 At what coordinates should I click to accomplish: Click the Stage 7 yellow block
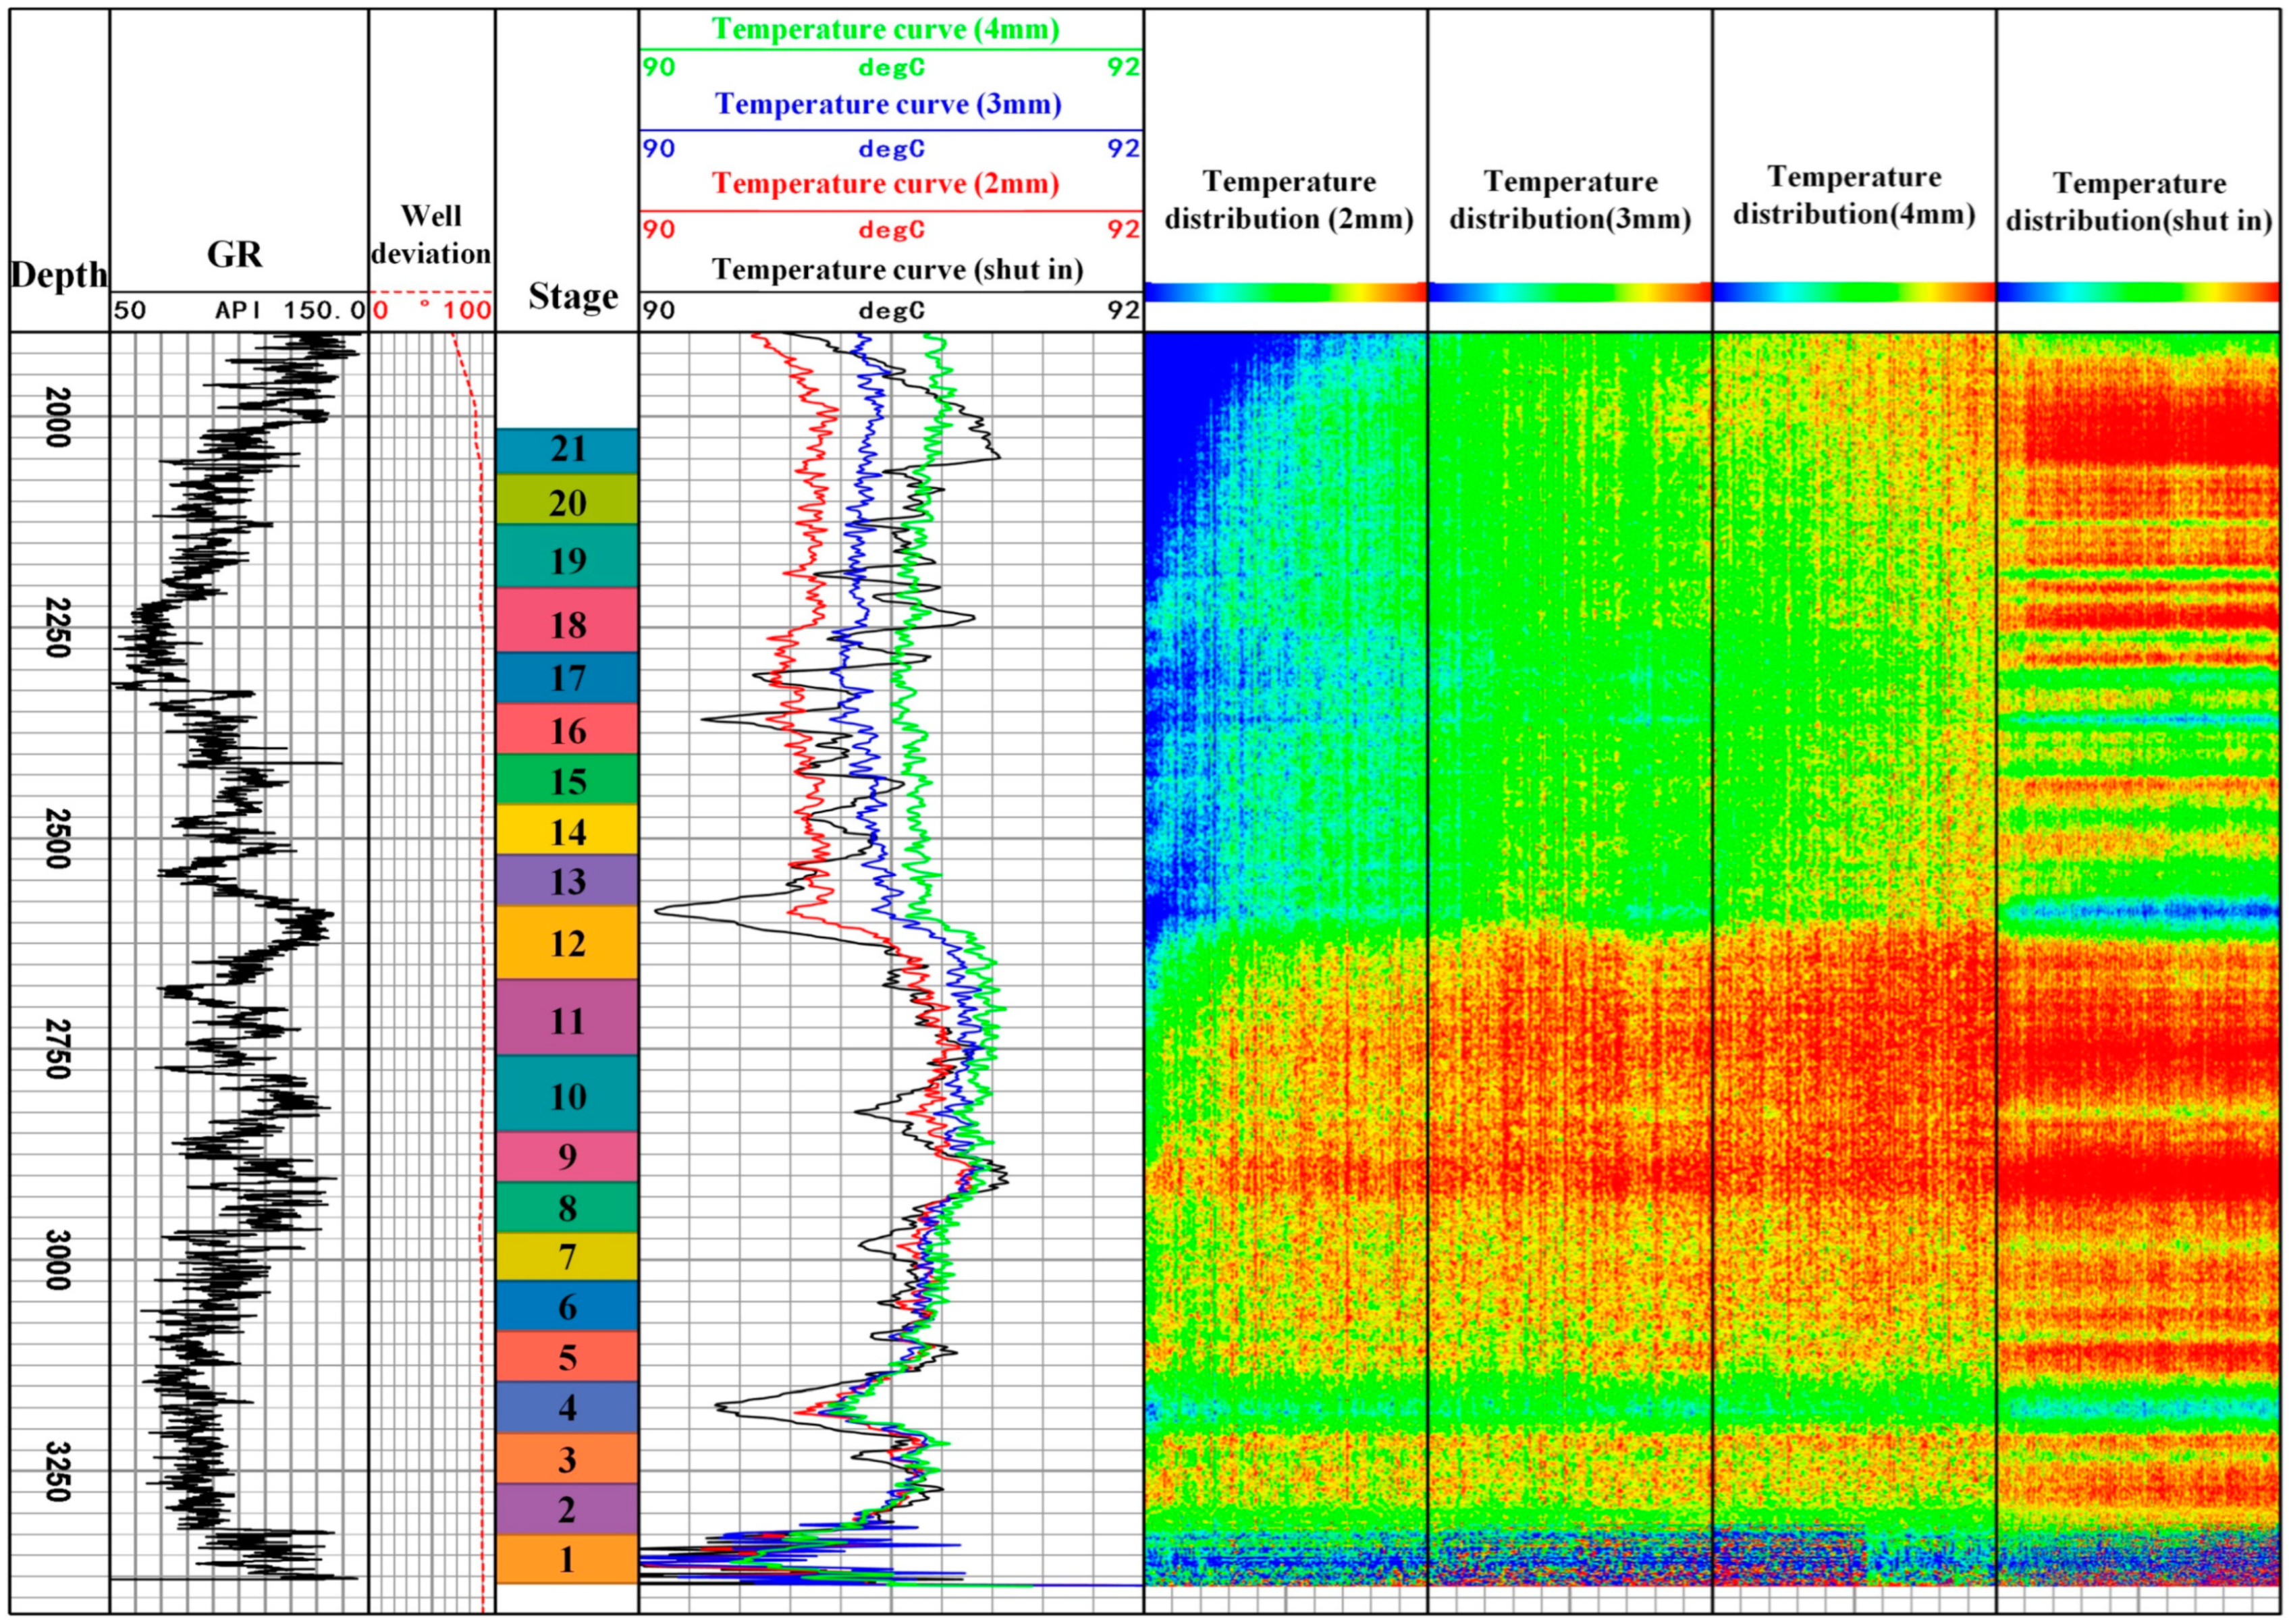point(567,1256)
